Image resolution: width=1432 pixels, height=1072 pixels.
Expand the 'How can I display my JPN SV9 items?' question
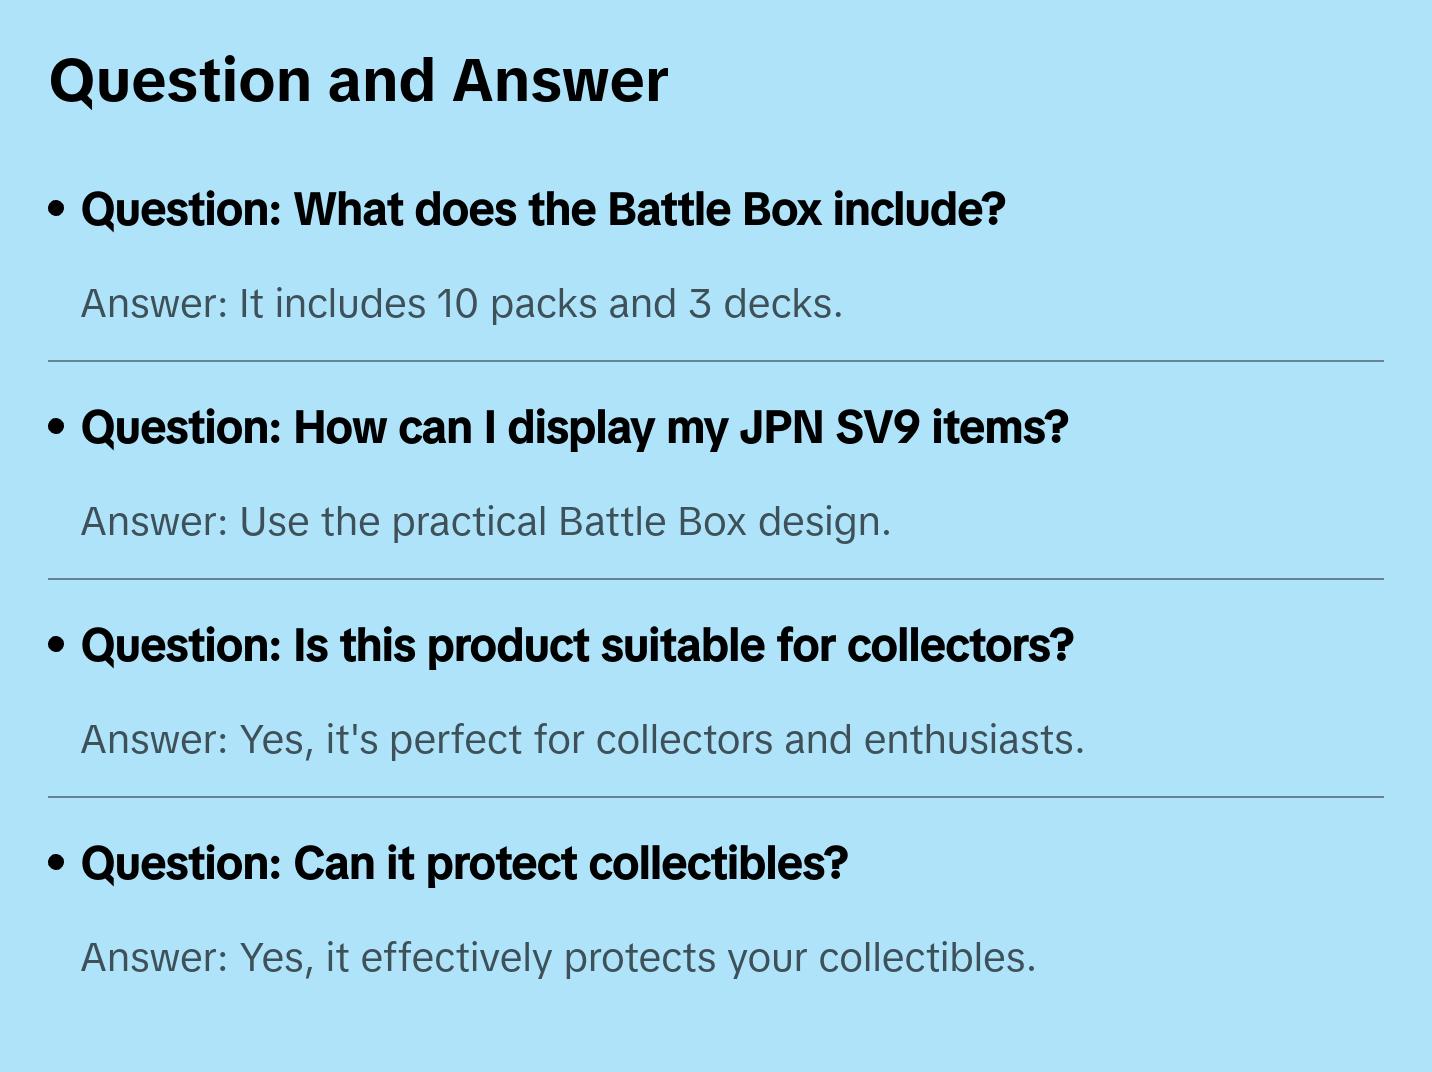575,428
